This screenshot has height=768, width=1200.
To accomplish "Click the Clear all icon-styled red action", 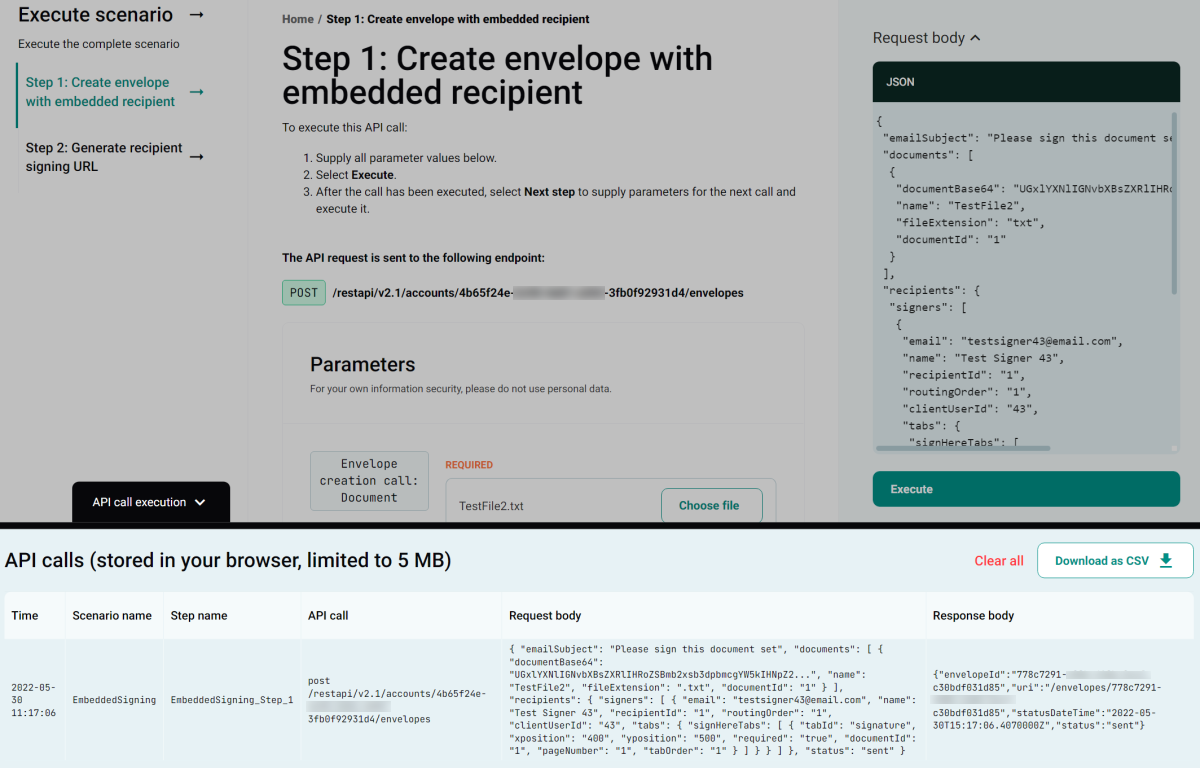I will [x=998, y=560].
